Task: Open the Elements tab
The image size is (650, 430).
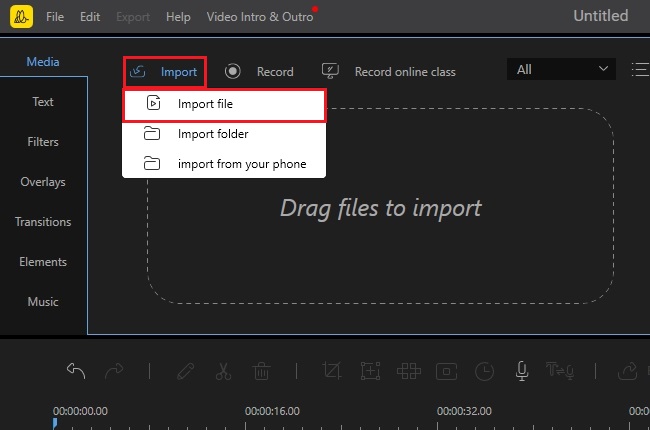Action: point(43,262)
